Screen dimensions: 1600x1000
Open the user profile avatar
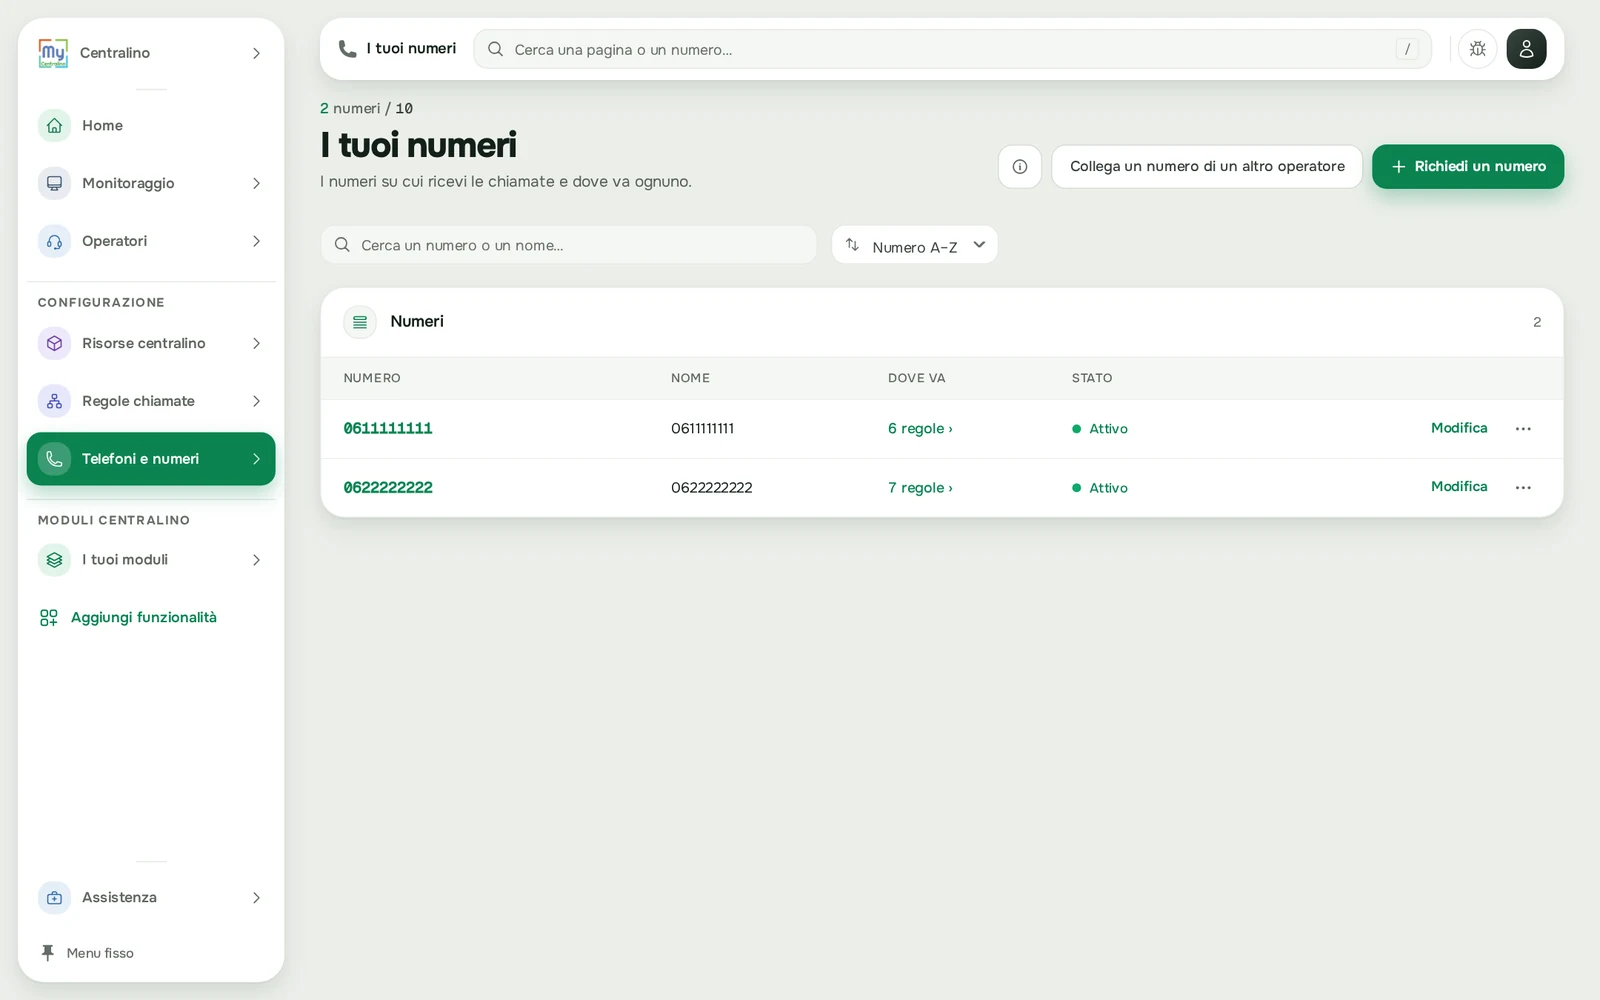tap(1526, 49)
